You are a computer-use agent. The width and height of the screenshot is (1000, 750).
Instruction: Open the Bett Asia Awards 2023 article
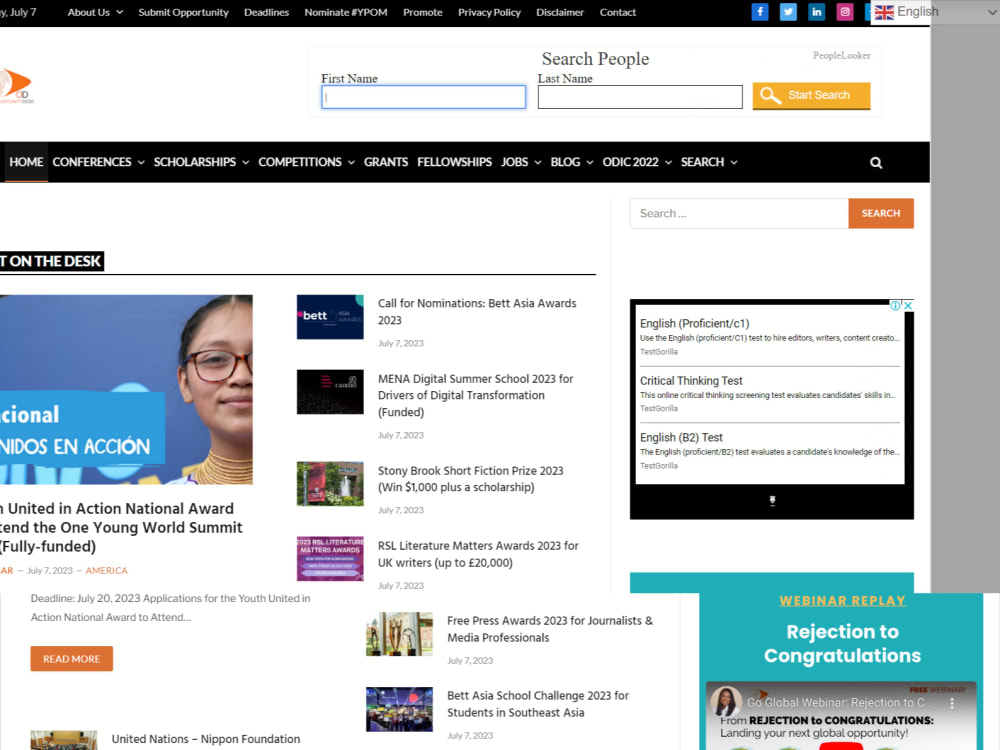click(477, 311)
